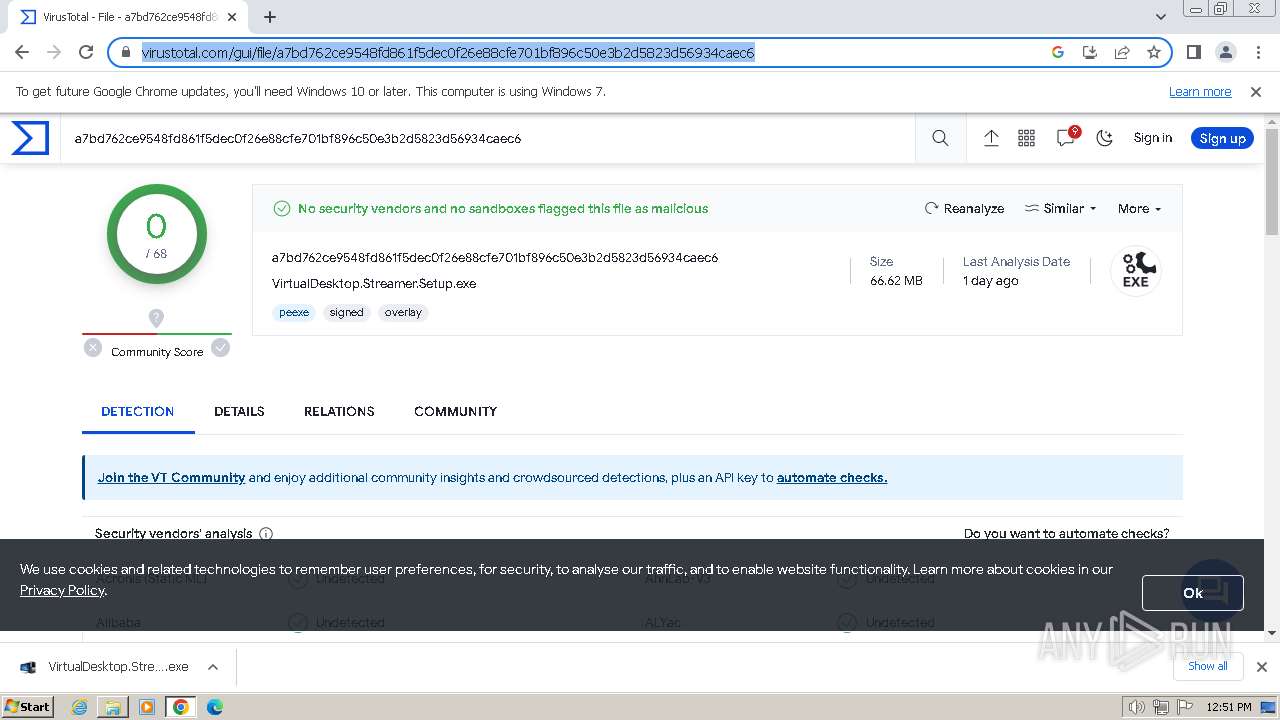The image size is (1280, 720).
Task: Click the search magnifier icon
Action: pos(940,138)
